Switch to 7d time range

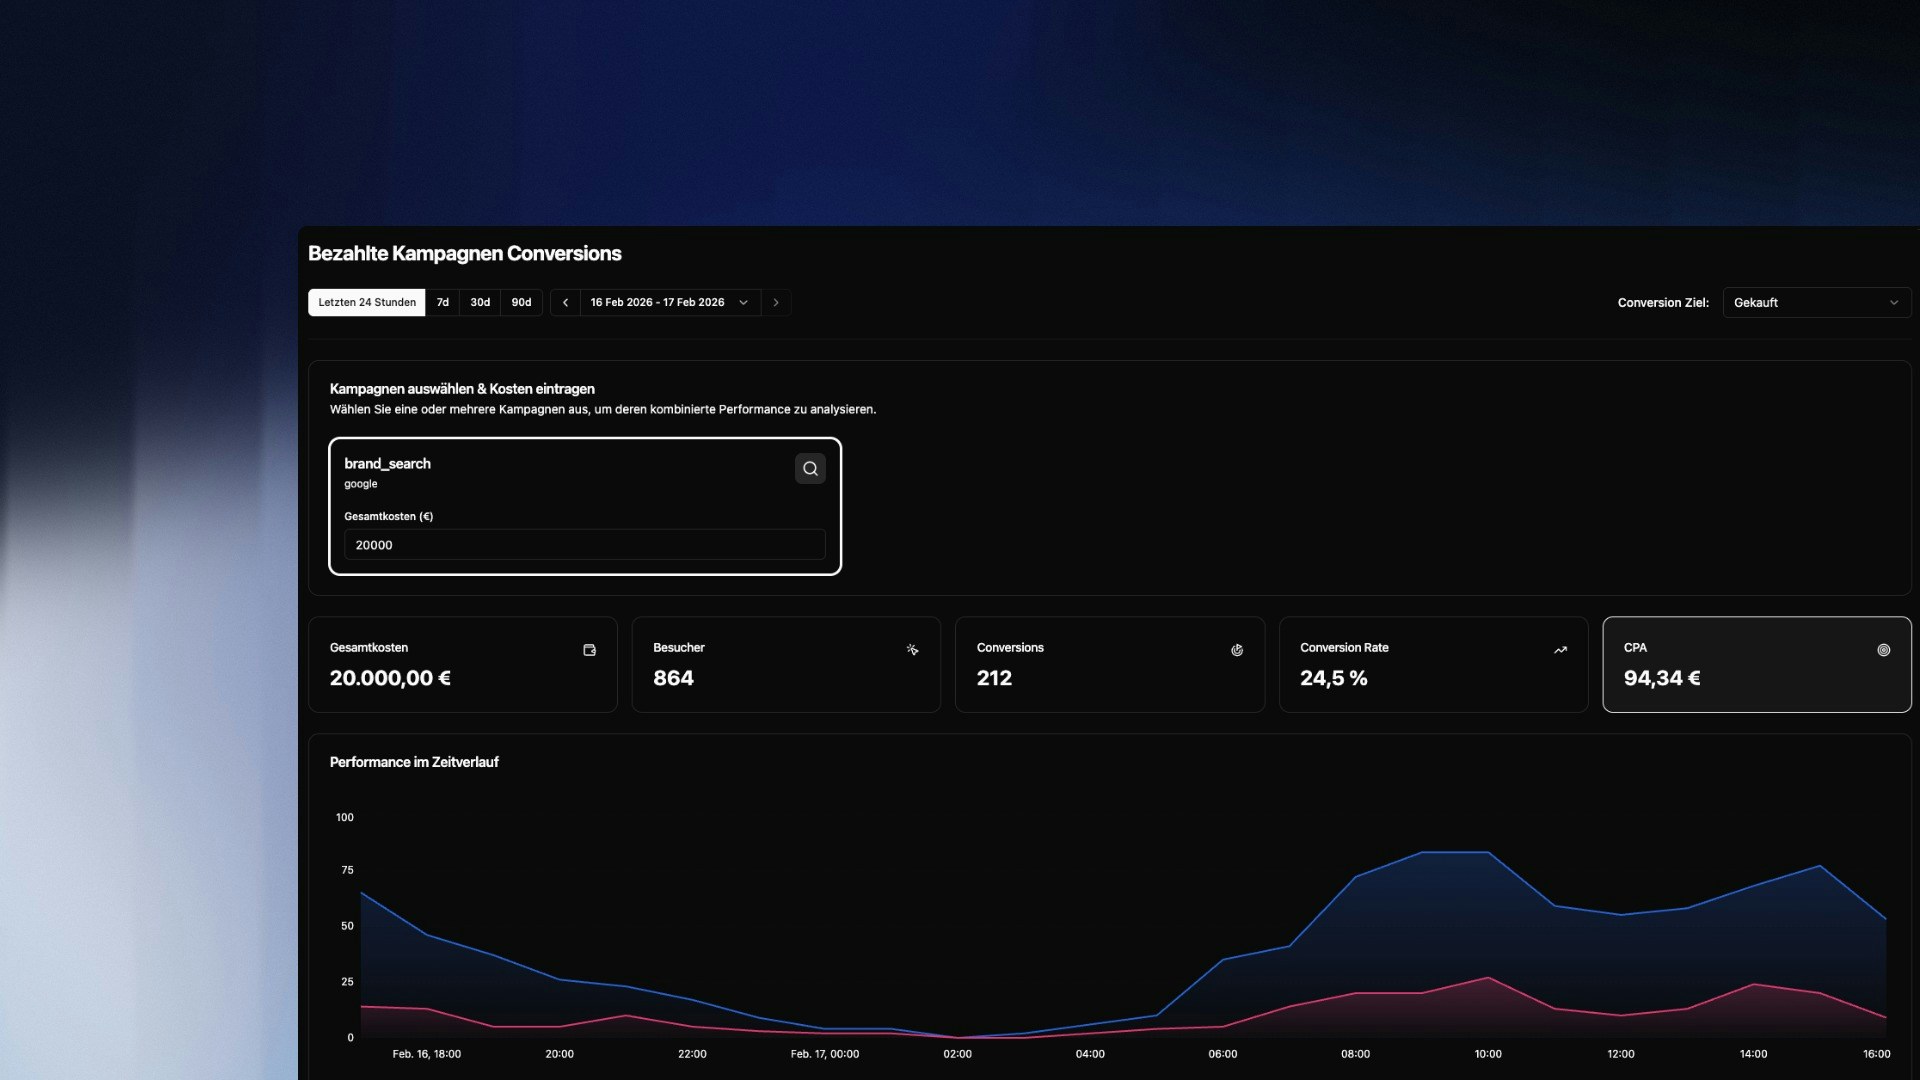pyautogui.click(x=443, y=302)
